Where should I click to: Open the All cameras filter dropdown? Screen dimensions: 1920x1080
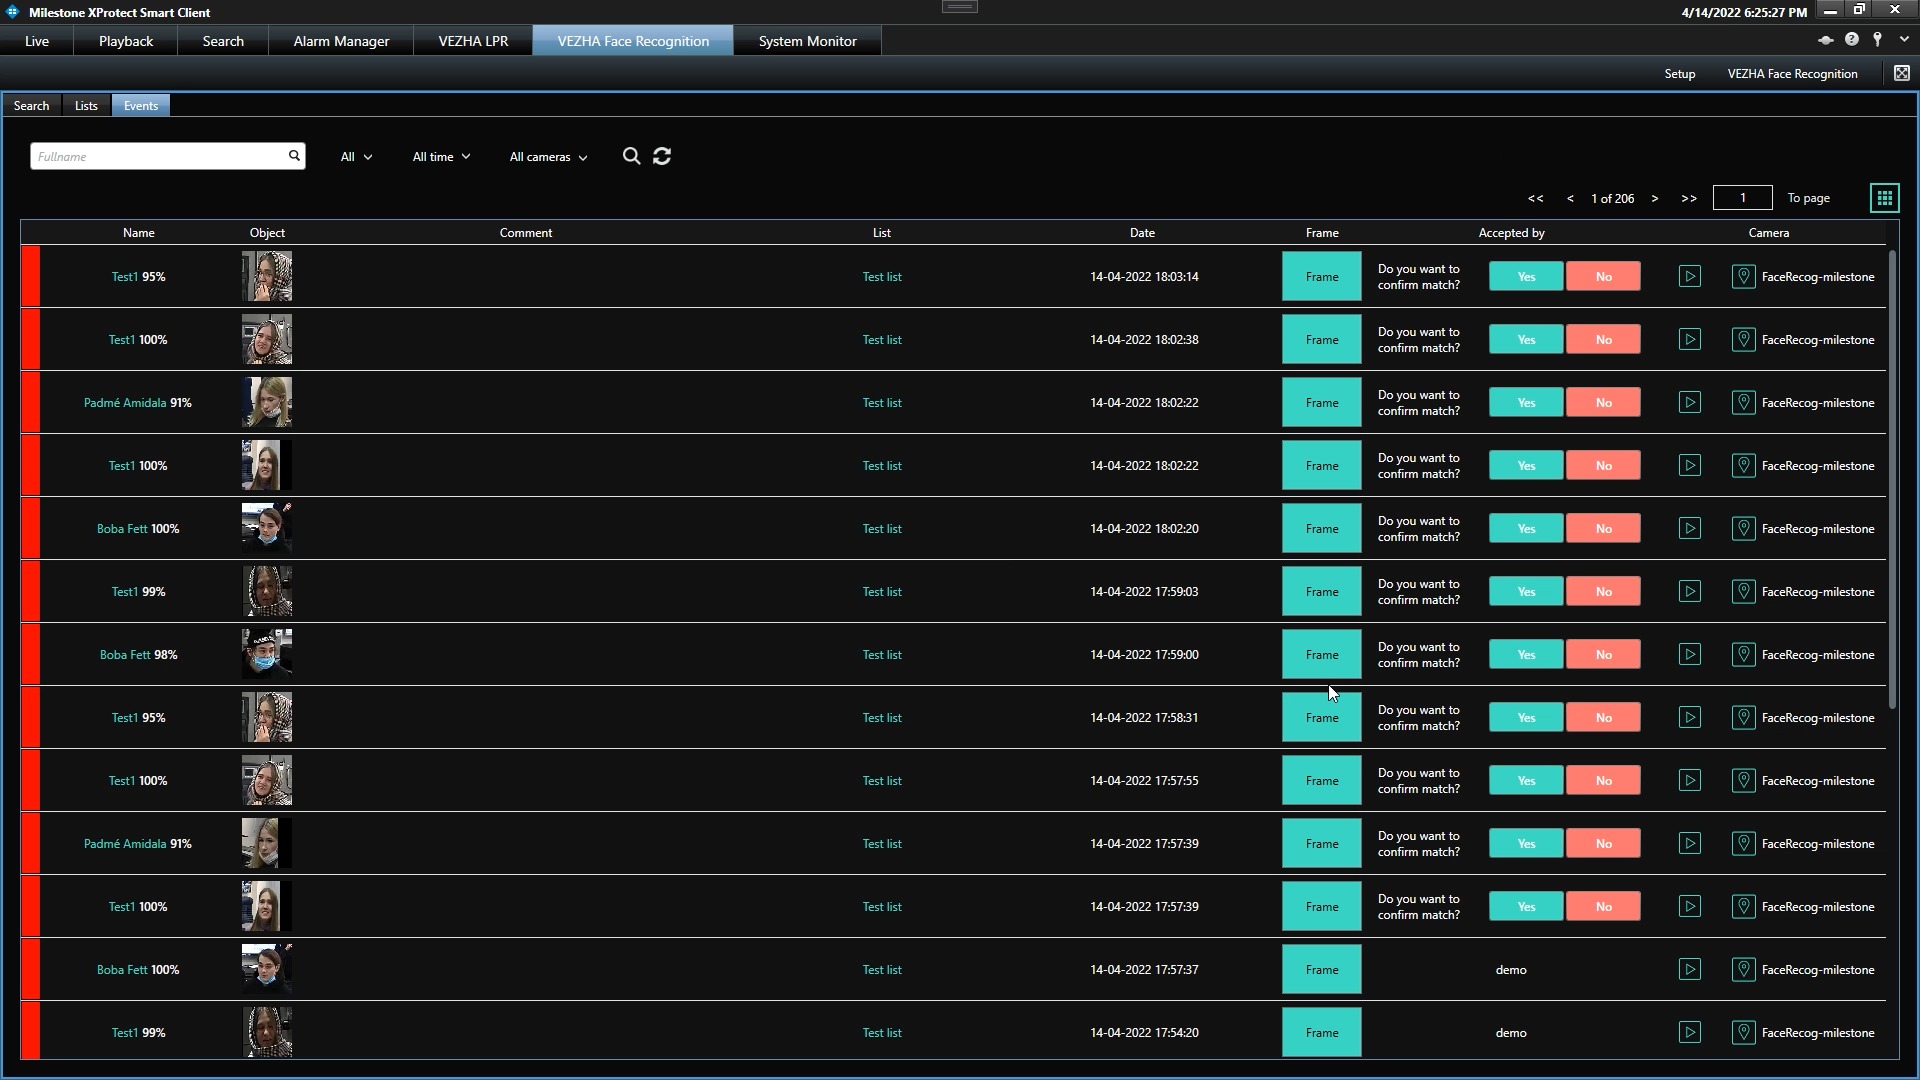548,157
